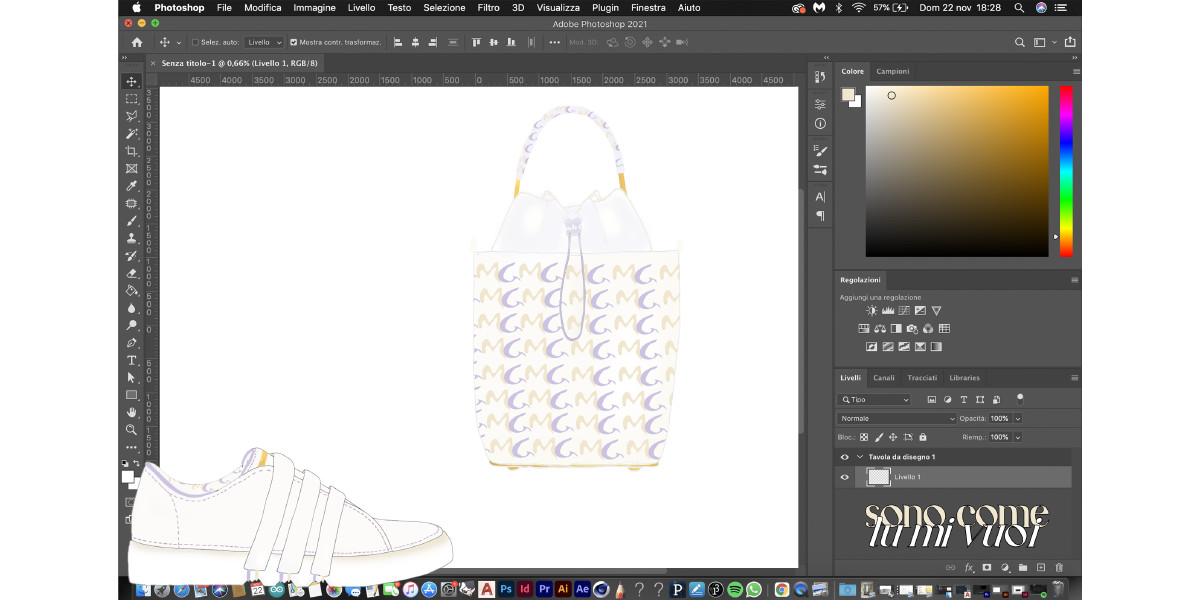Add a layer mask

pos(987,567)
